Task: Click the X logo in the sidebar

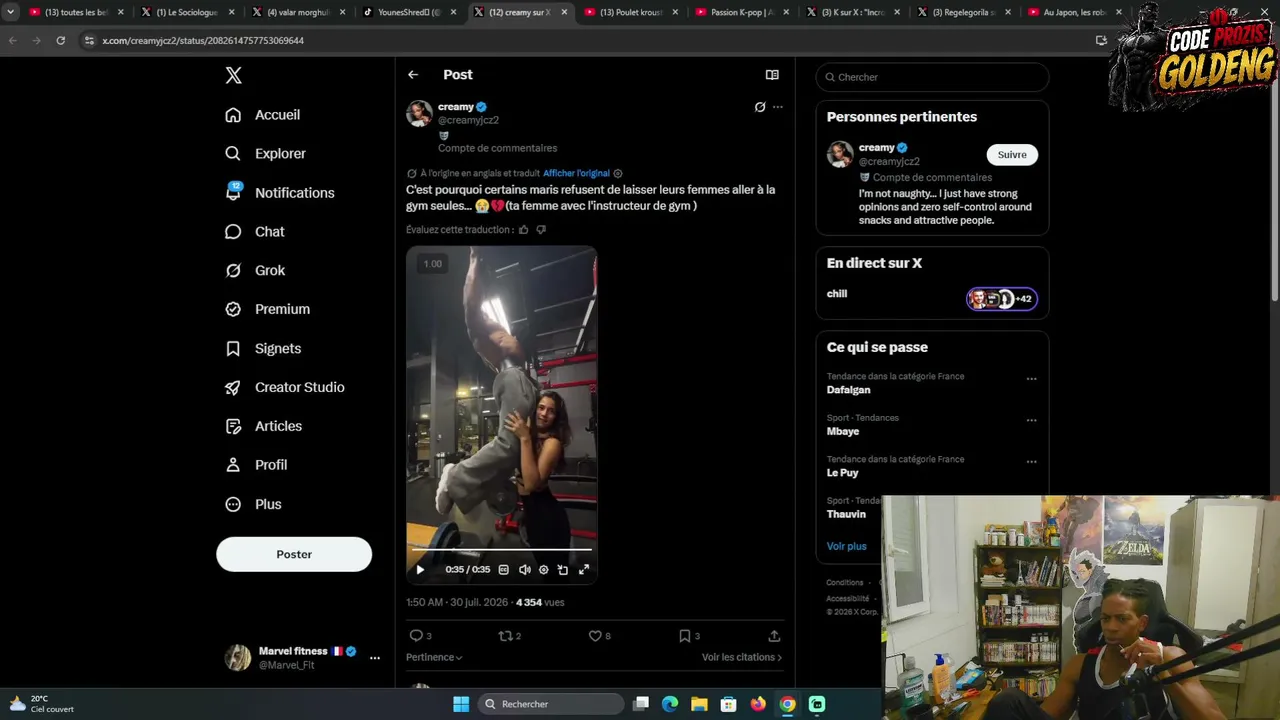Action: point(233,75)
